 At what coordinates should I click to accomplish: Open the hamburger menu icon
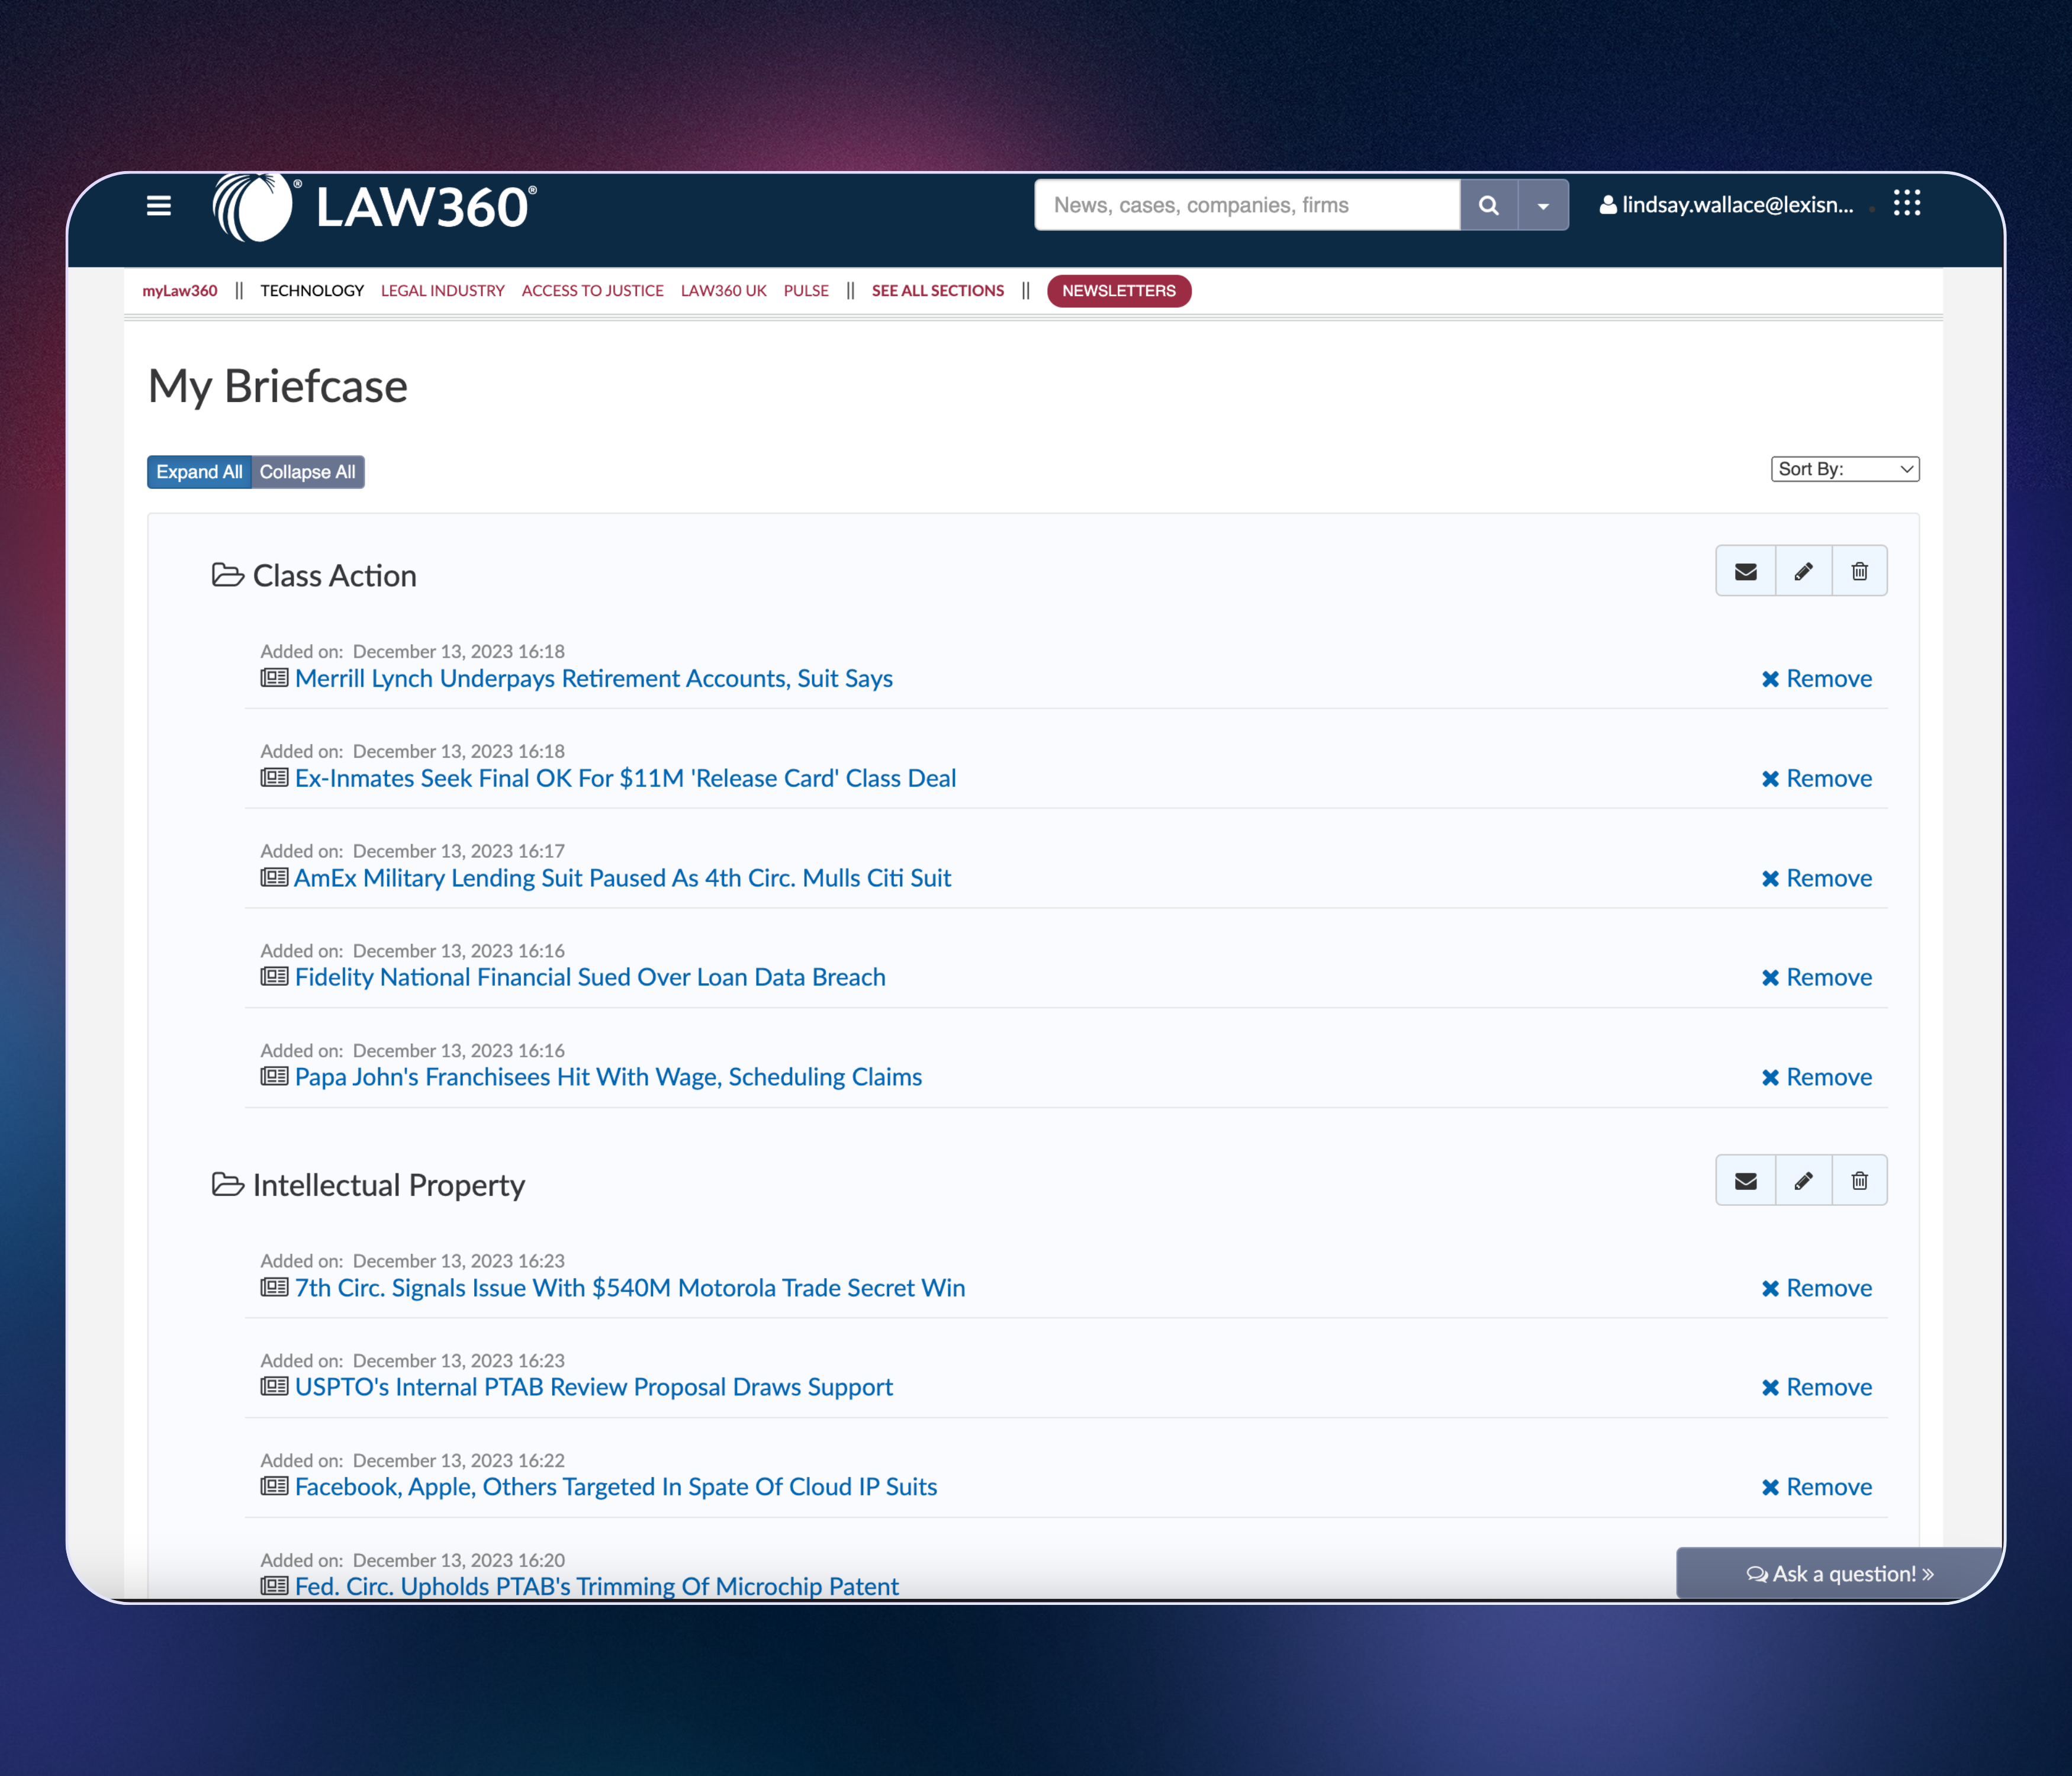[158, 205]
